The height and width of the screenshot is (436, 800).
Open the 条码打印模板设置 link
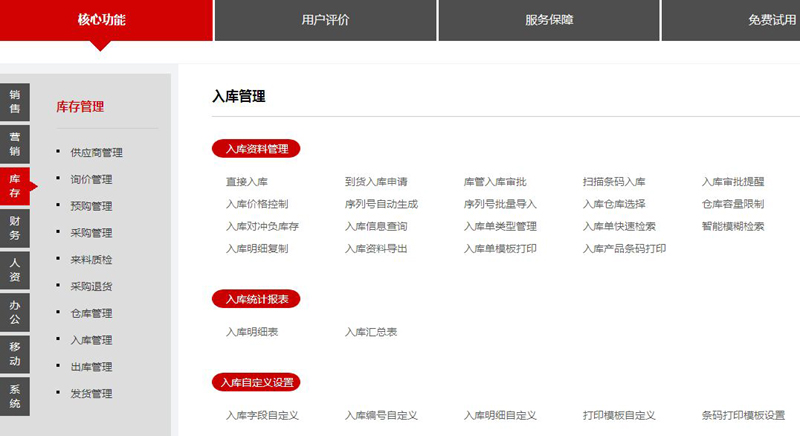coord(743,415)
